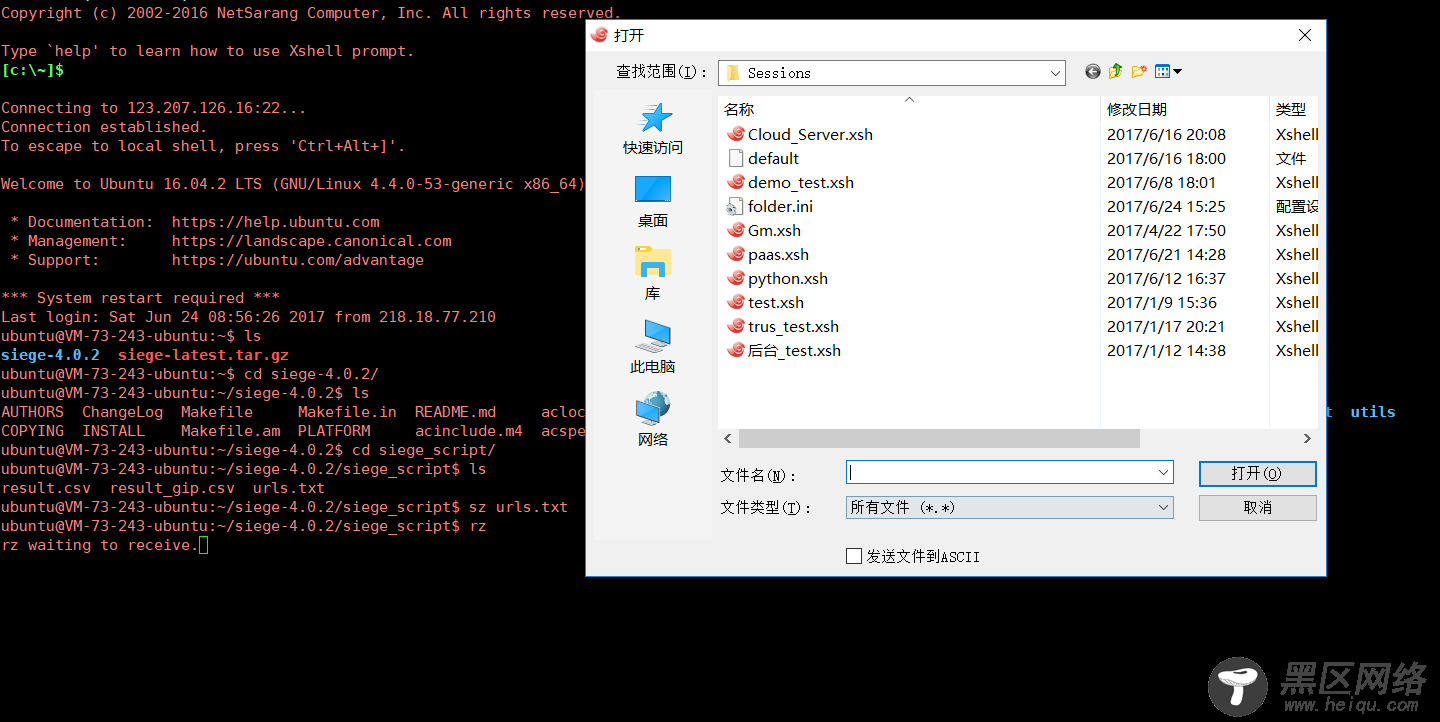Click the date 2017/6/24 15:25
Viewport: 1440px width, 722px height.
[1166, 206]
